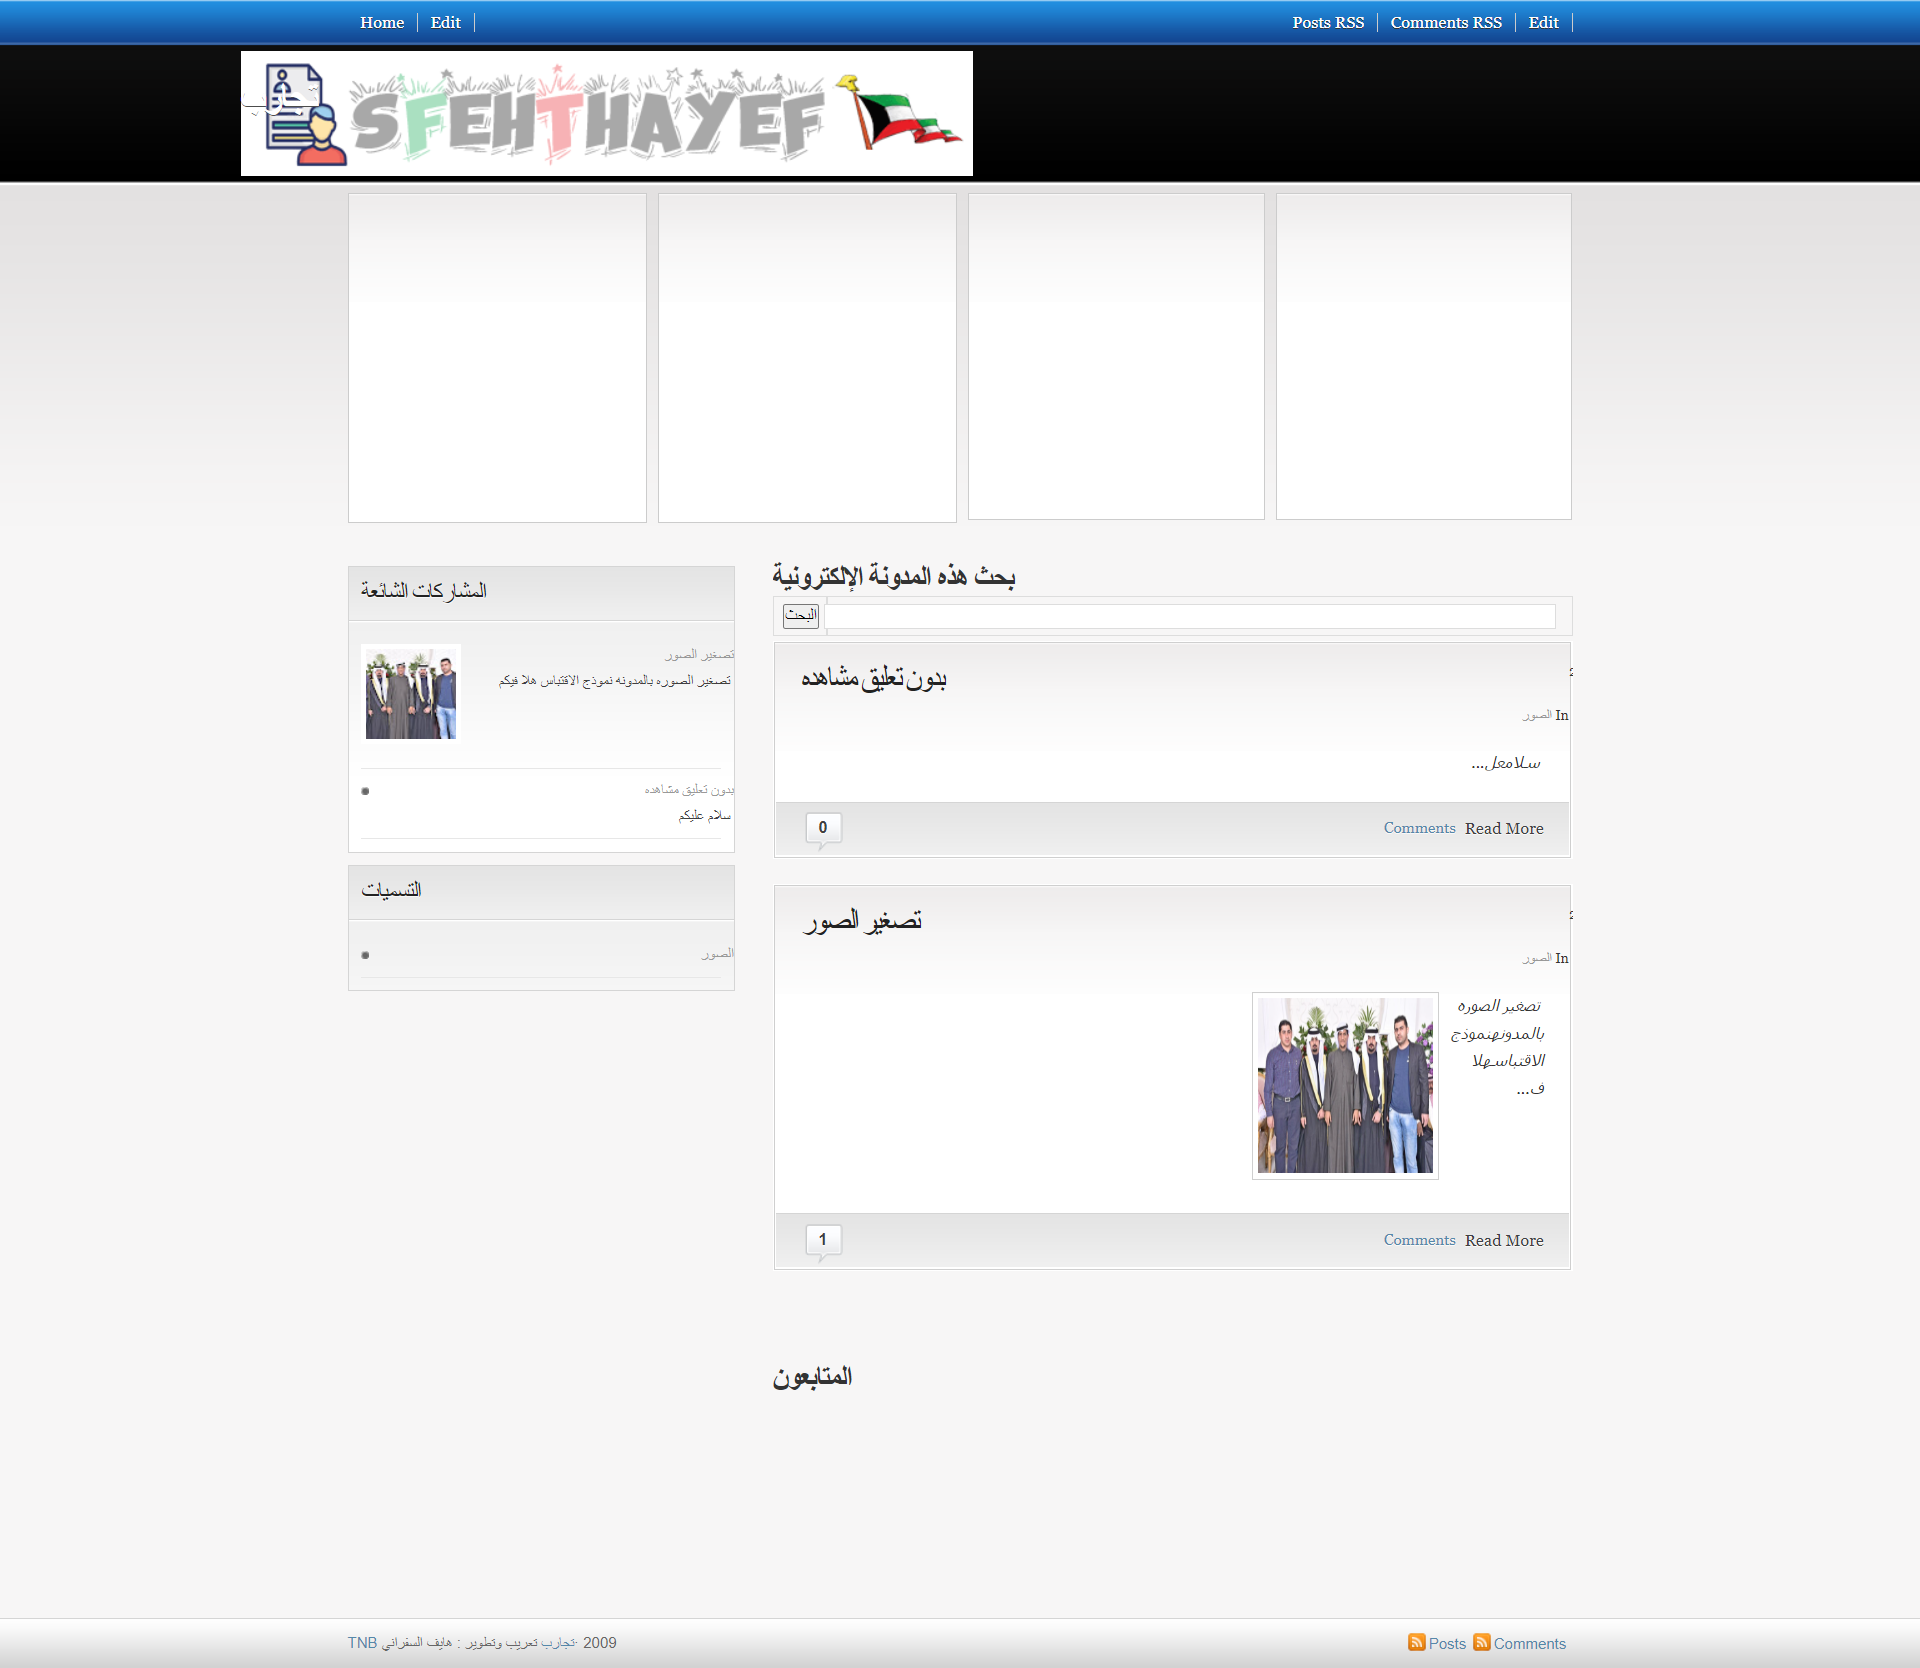Open post title بدون تعليق مشاهده
The width and height of the screenshot is (1920, 1668).
(x=873, y=678)
